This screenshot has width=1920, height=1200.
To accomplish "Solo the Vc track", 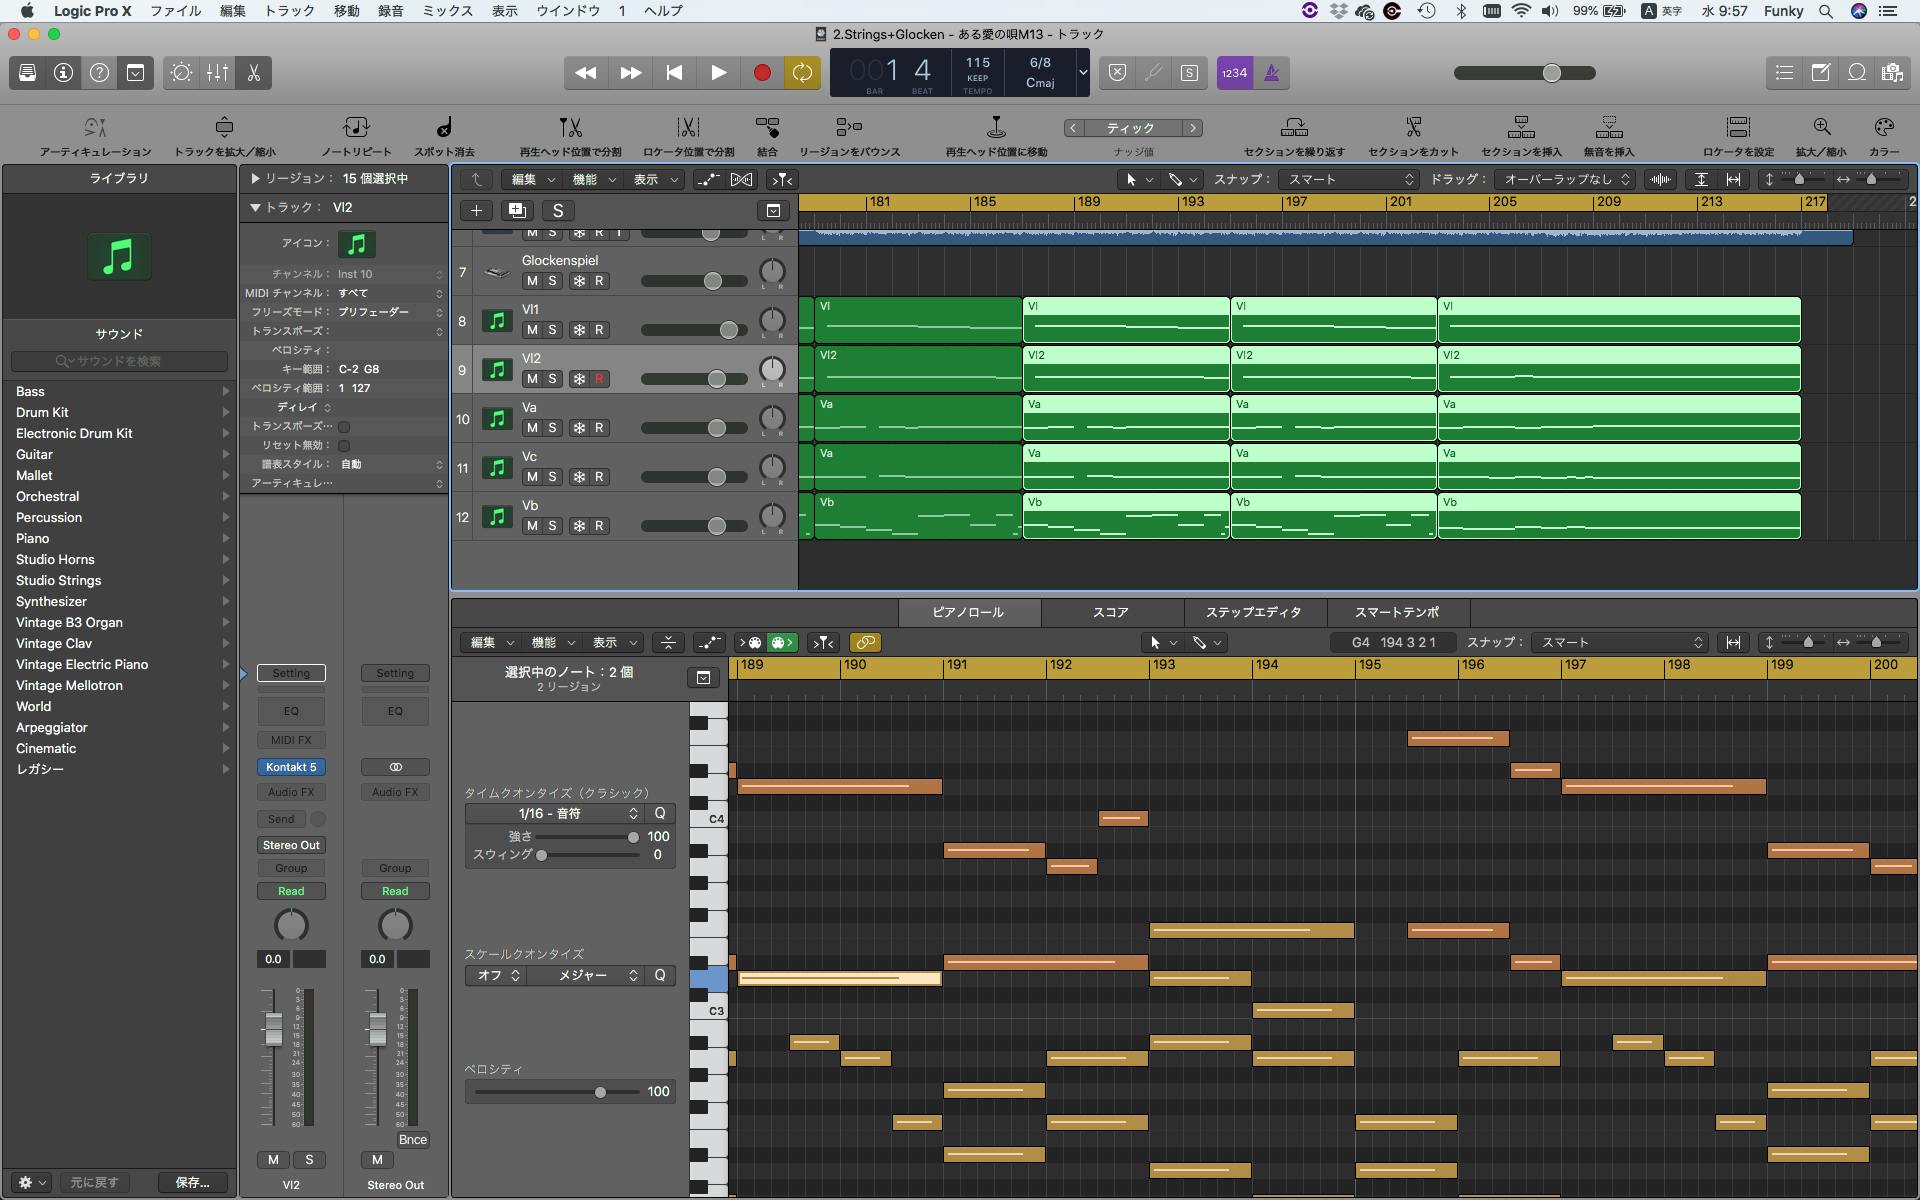I will (x=552, y=477).
